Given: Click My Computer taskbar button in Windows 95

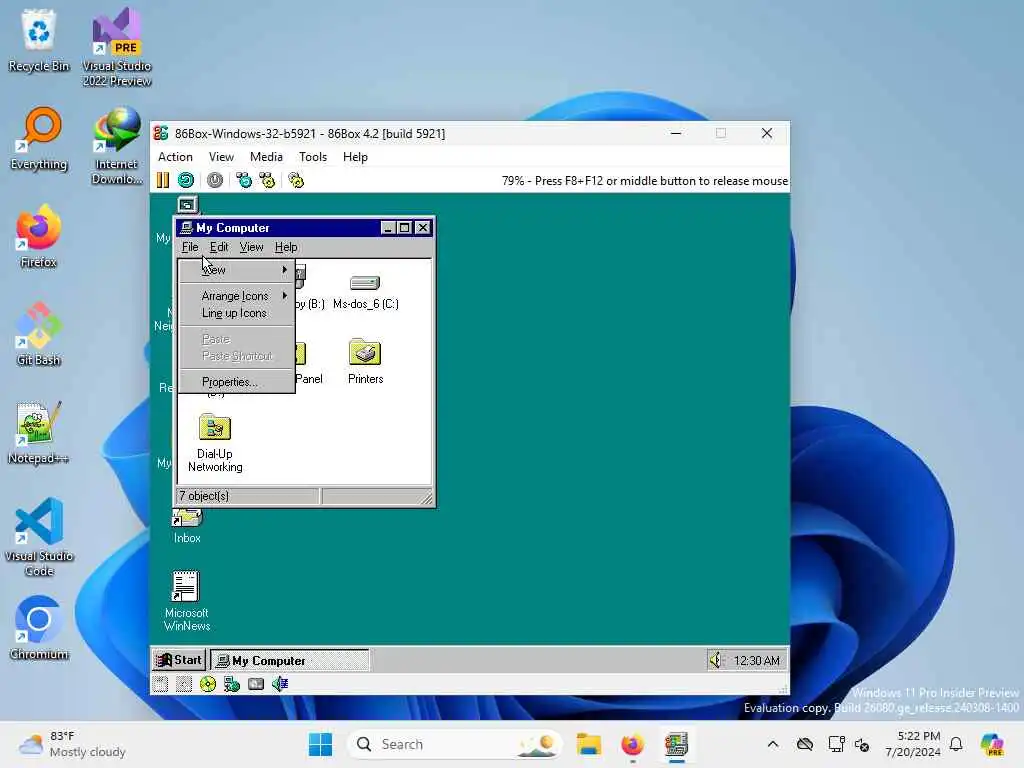Looking at the screenshot, I should coord(289,660).
